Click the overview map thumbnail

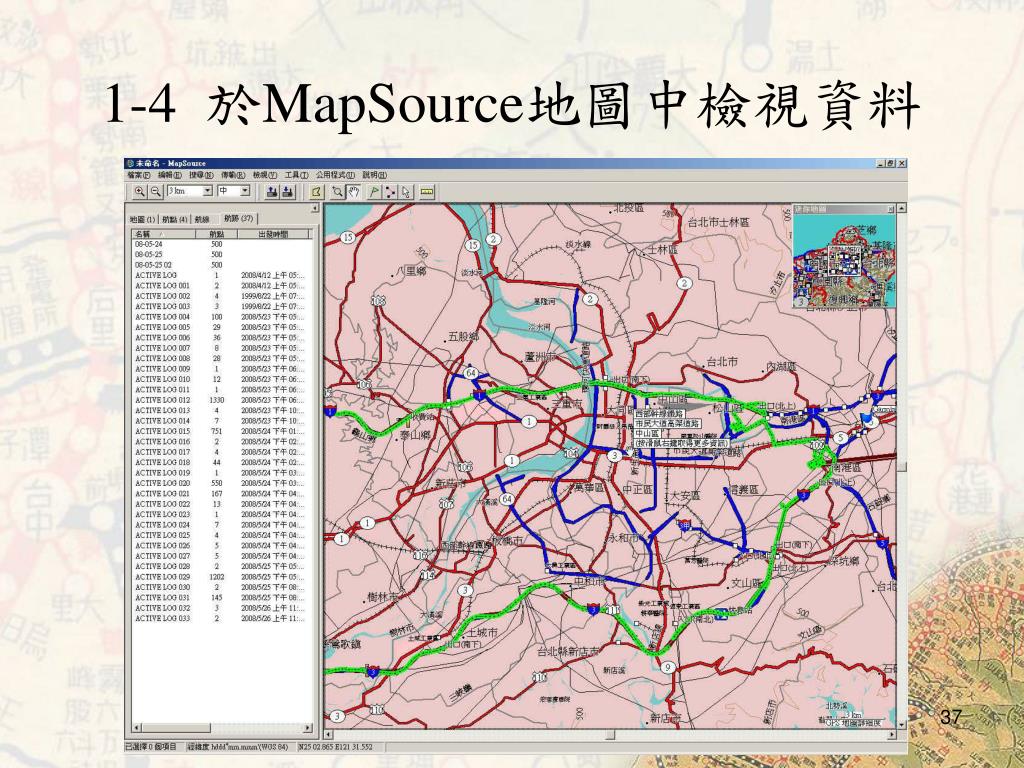tap(844, 261)
